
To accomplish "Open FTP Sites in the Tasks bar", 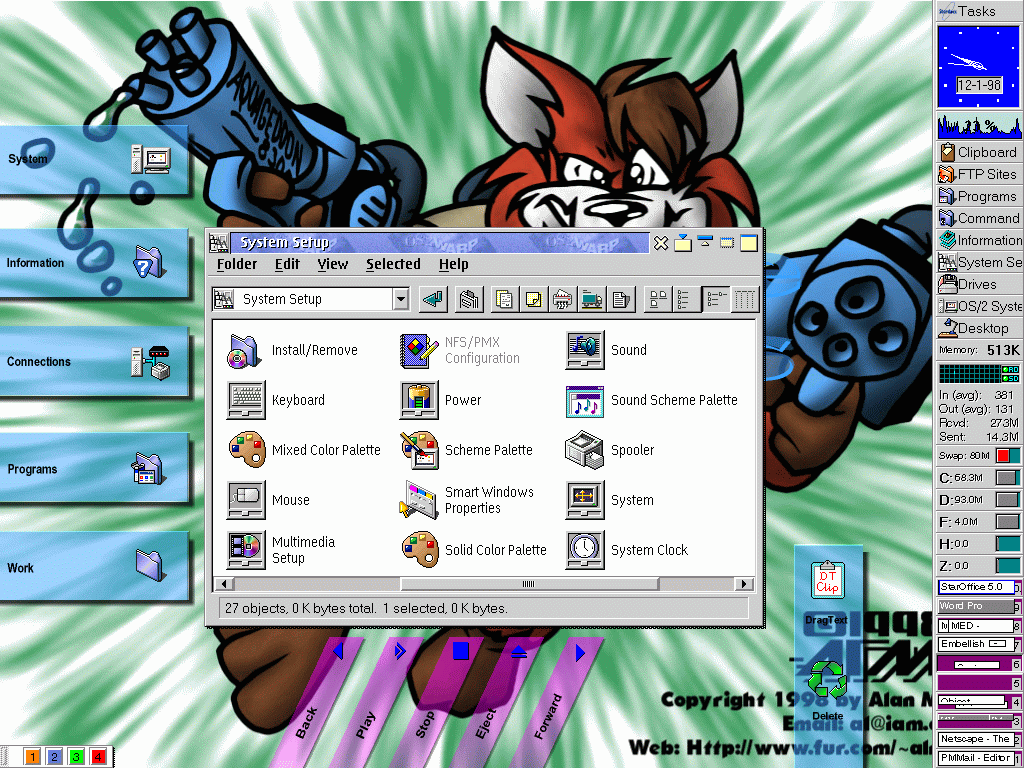I will (979, 174).
